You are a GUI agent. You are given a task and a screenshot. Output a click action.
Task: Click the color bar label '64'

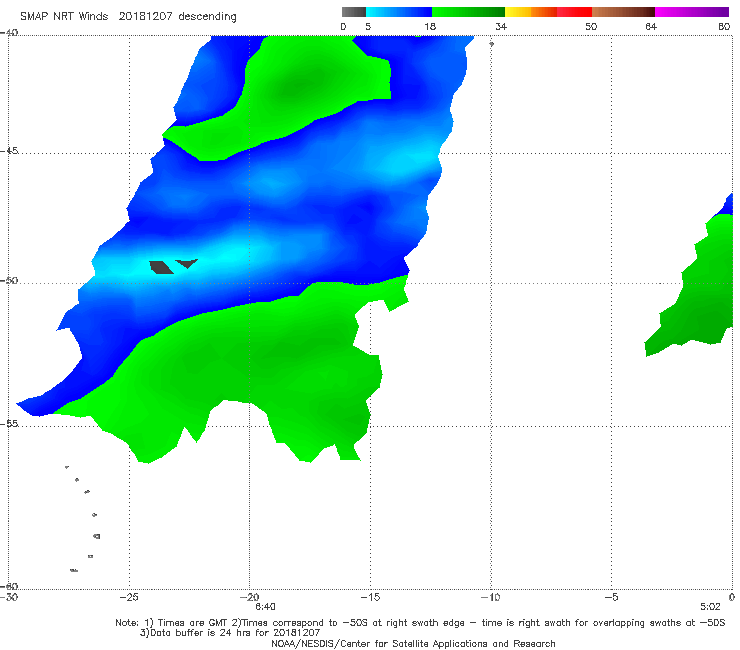651,26
